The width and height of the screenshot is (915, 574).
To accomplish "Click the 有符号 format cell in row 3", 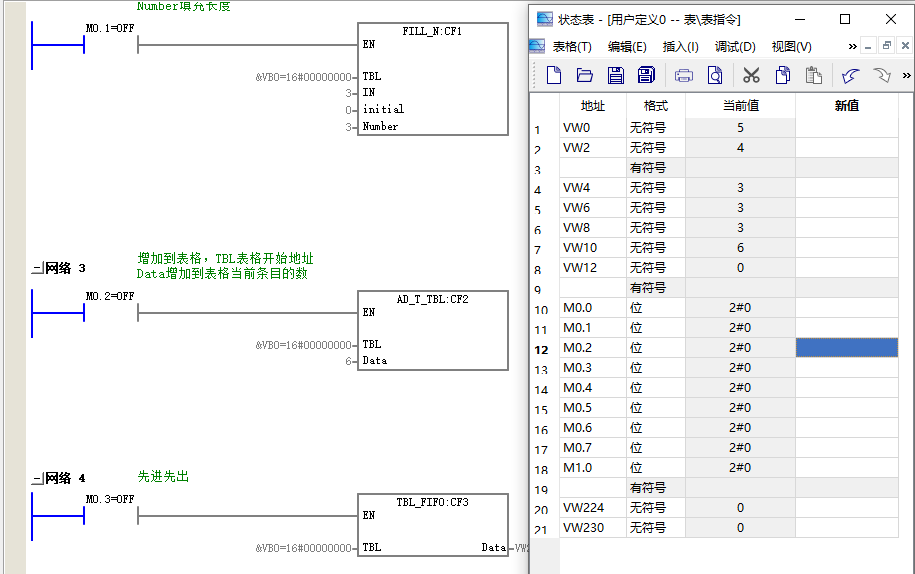I will tap(656, 168).
